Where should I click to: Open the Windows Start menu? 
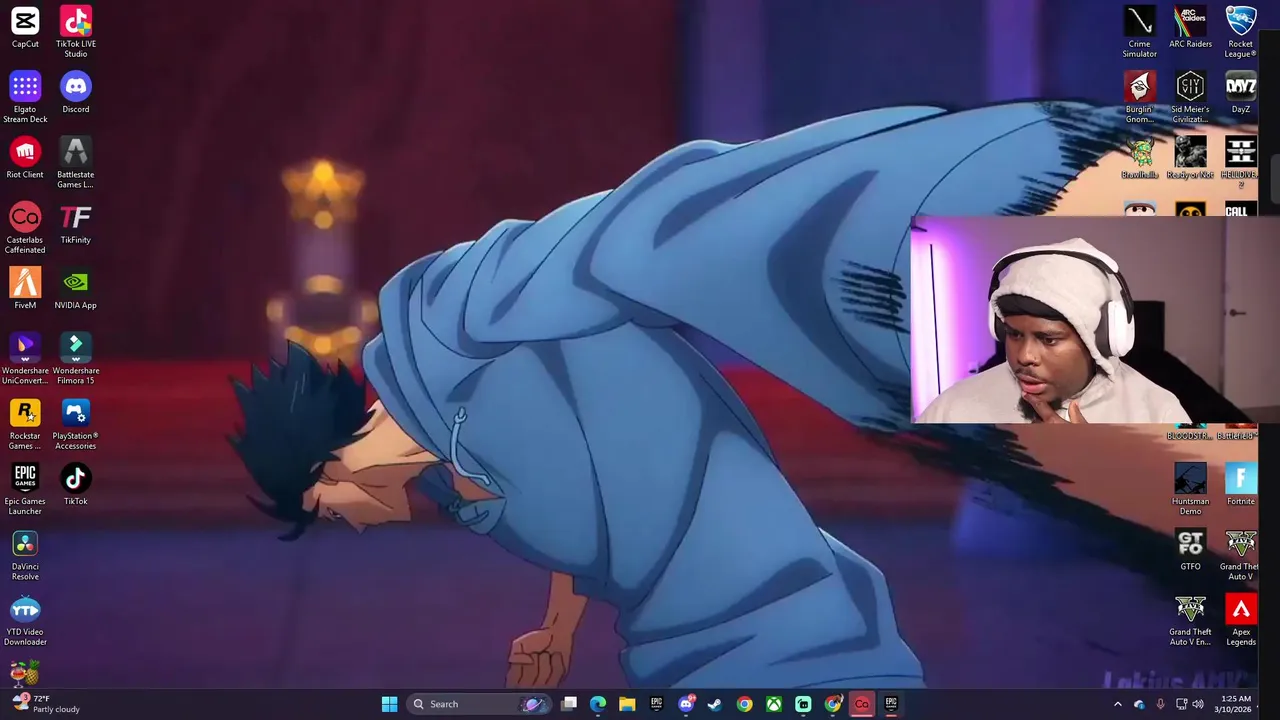tap(389, 704)
